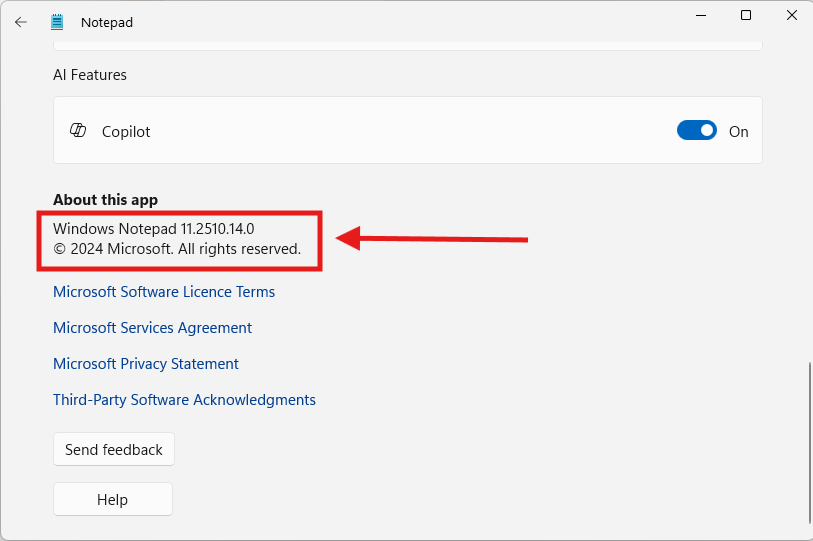813x541 pixels.
Task: Select the Windows Notepad 11.2510.14.0 version text
Action: (x=153, y=229)
